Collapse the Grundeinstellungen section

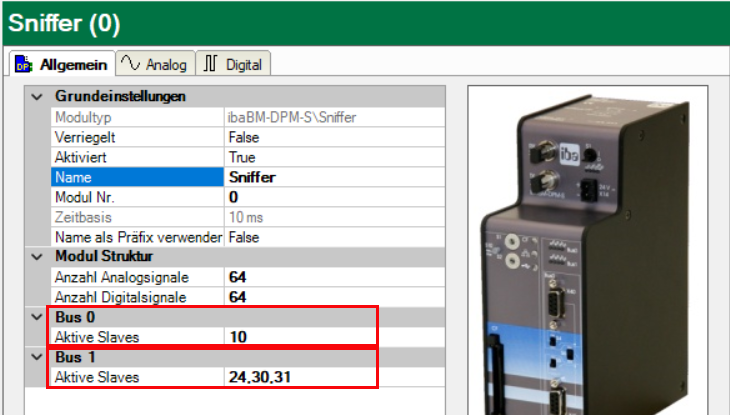pos(38,97)
